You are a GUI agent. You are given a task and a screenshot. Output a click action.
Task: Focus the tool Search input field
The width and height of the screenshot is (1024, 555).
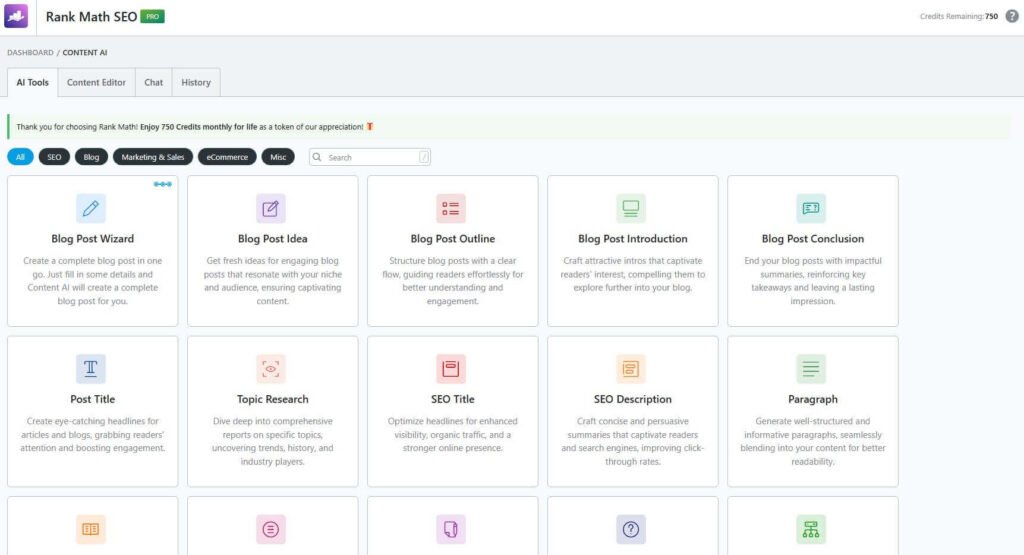(372, 157)
